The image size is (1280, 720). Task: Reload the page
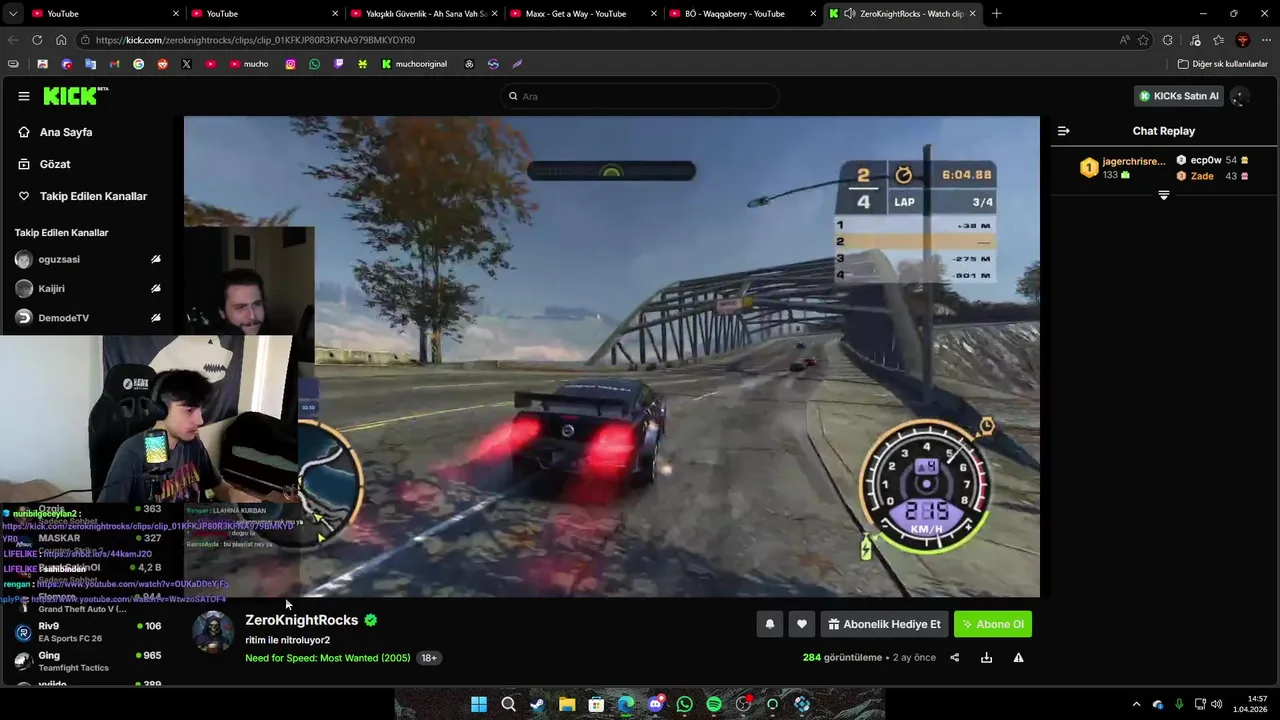click(37, 40)
